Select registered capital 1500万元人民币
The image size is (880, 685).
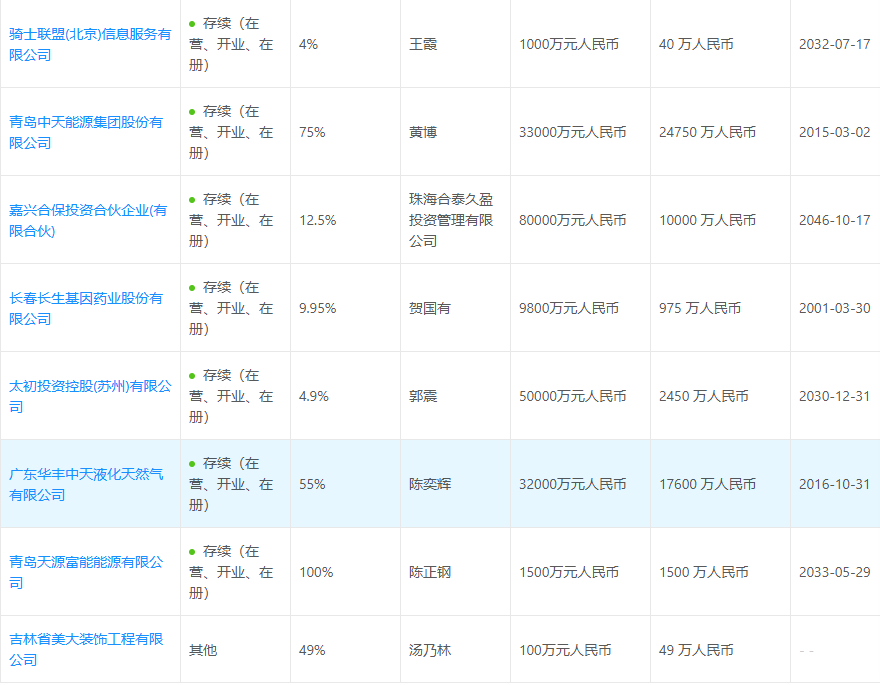[x=569, y=572]
